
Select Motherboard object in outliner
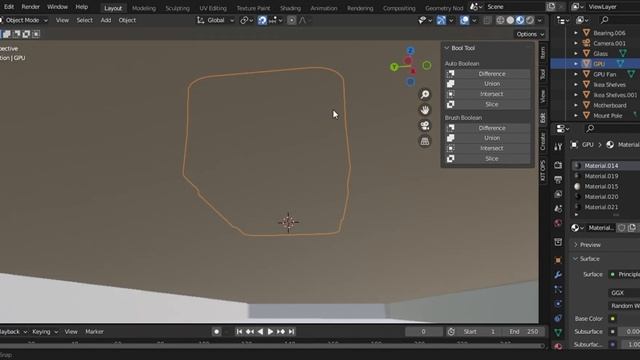[x=609, y=105]
